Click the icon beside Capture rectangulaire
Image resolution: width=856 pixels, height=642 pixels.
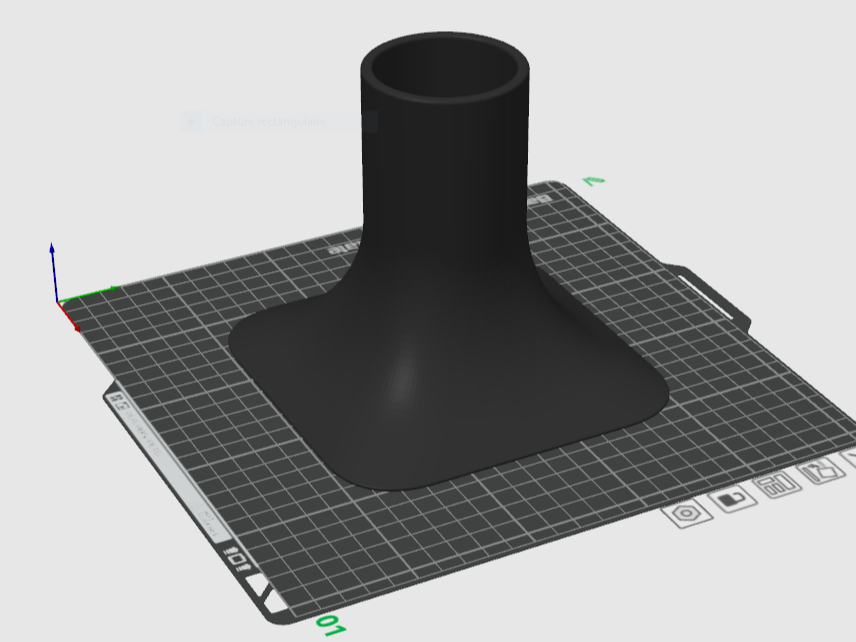[x=191, y=121]
